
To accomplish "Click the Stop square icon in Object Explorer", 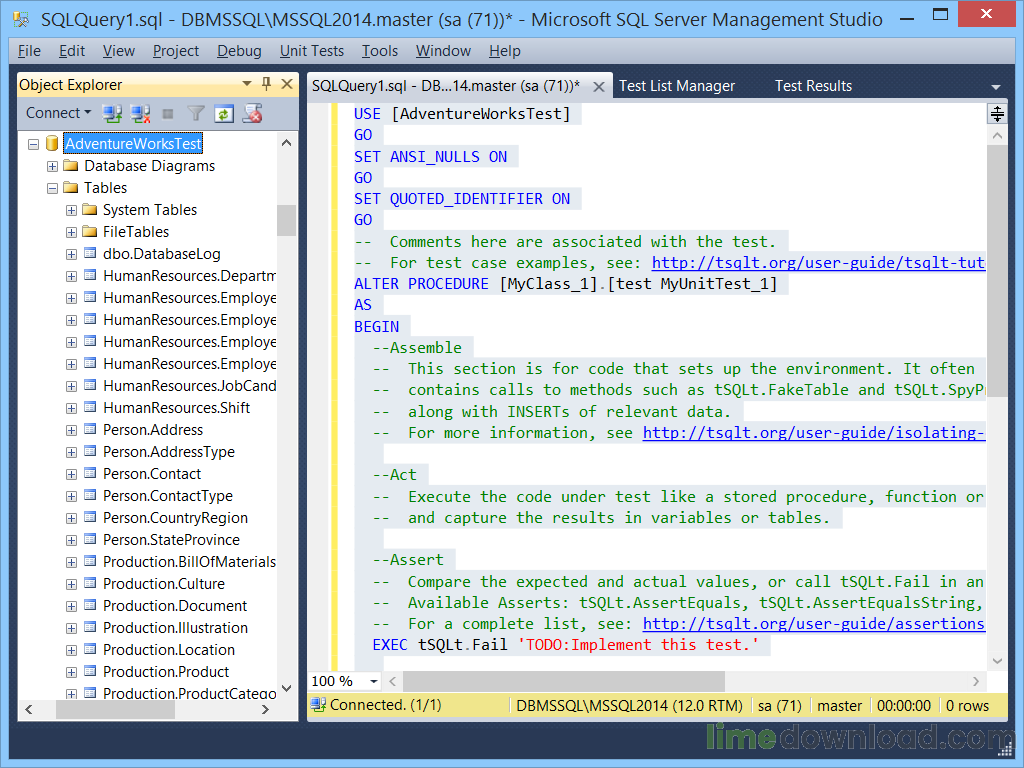I will tap(168, 114).
